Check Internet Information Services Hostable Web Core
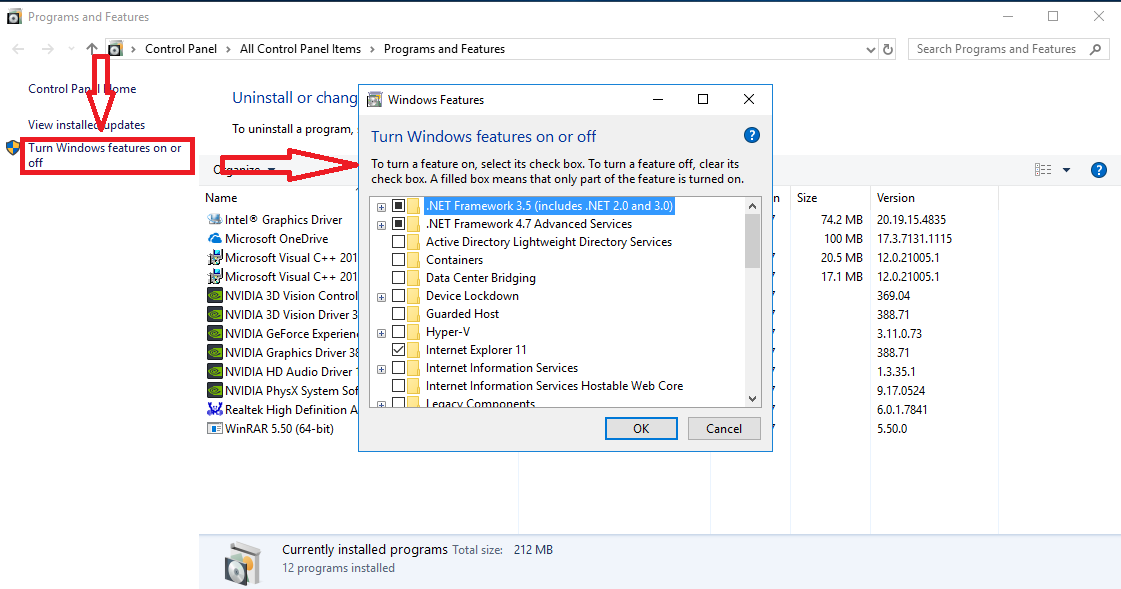The height and width of the screenshot is (589, 1121). click(x=399, y=386)
